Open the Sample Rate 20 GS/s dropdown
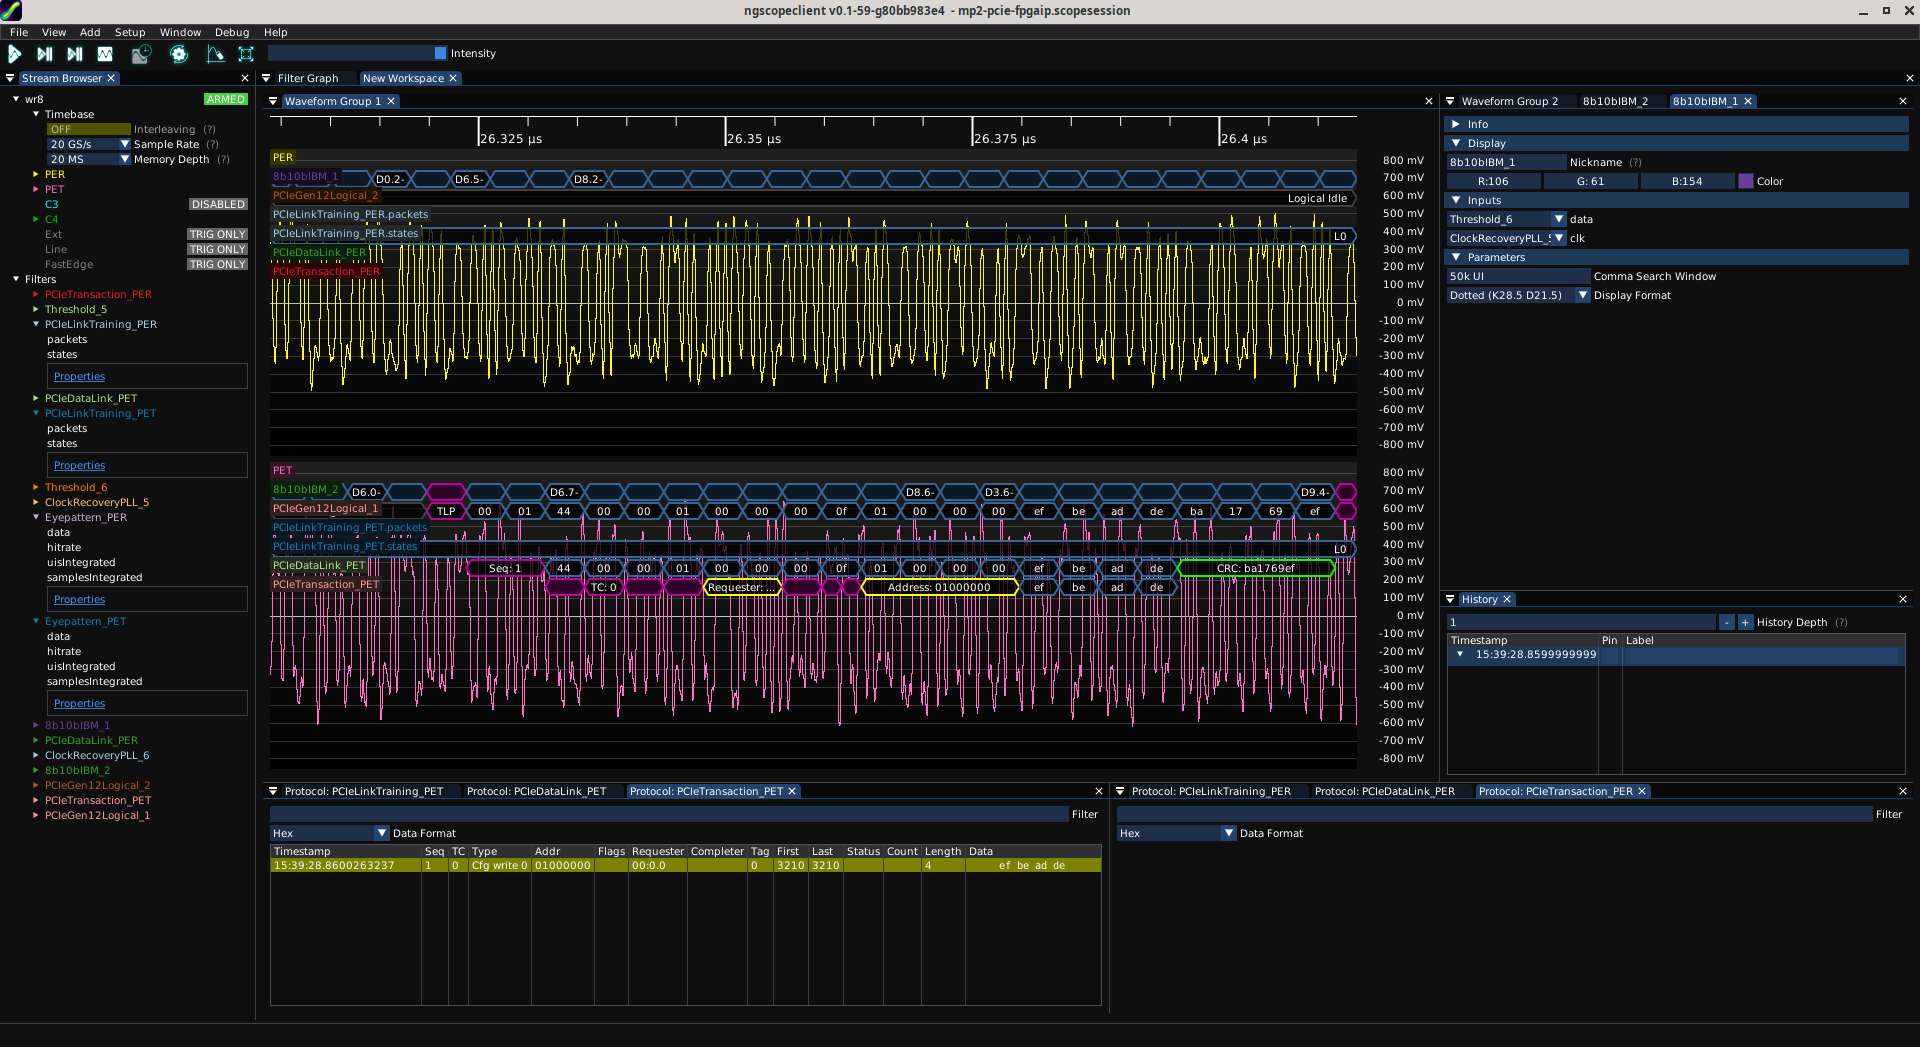This screenshot has width=1920, height=1047. click(x=125, y=144)
